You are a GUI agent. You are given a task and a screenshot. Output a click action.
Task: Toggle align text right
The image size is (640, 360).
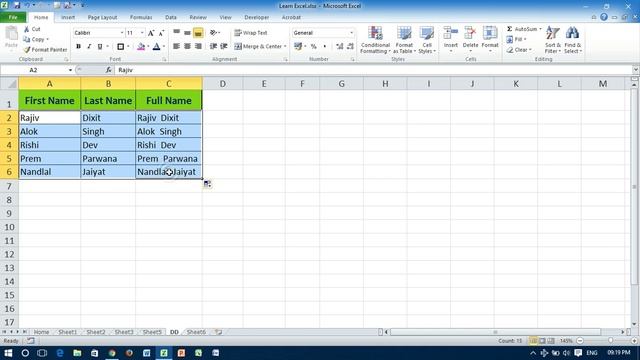pos(198,47)
